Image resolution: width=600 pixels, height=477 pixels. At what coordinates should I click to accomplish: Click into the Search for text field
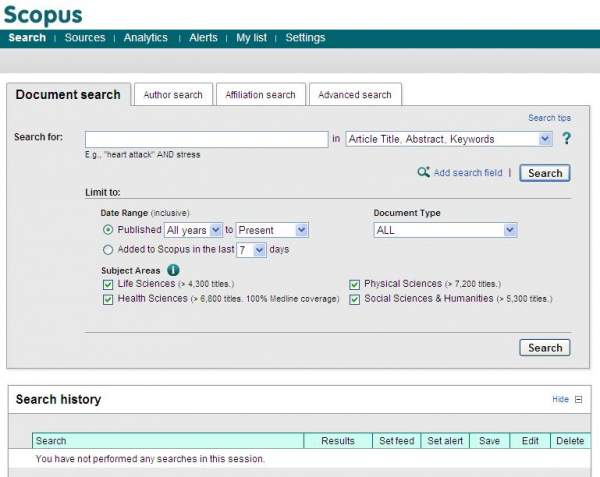207,139
